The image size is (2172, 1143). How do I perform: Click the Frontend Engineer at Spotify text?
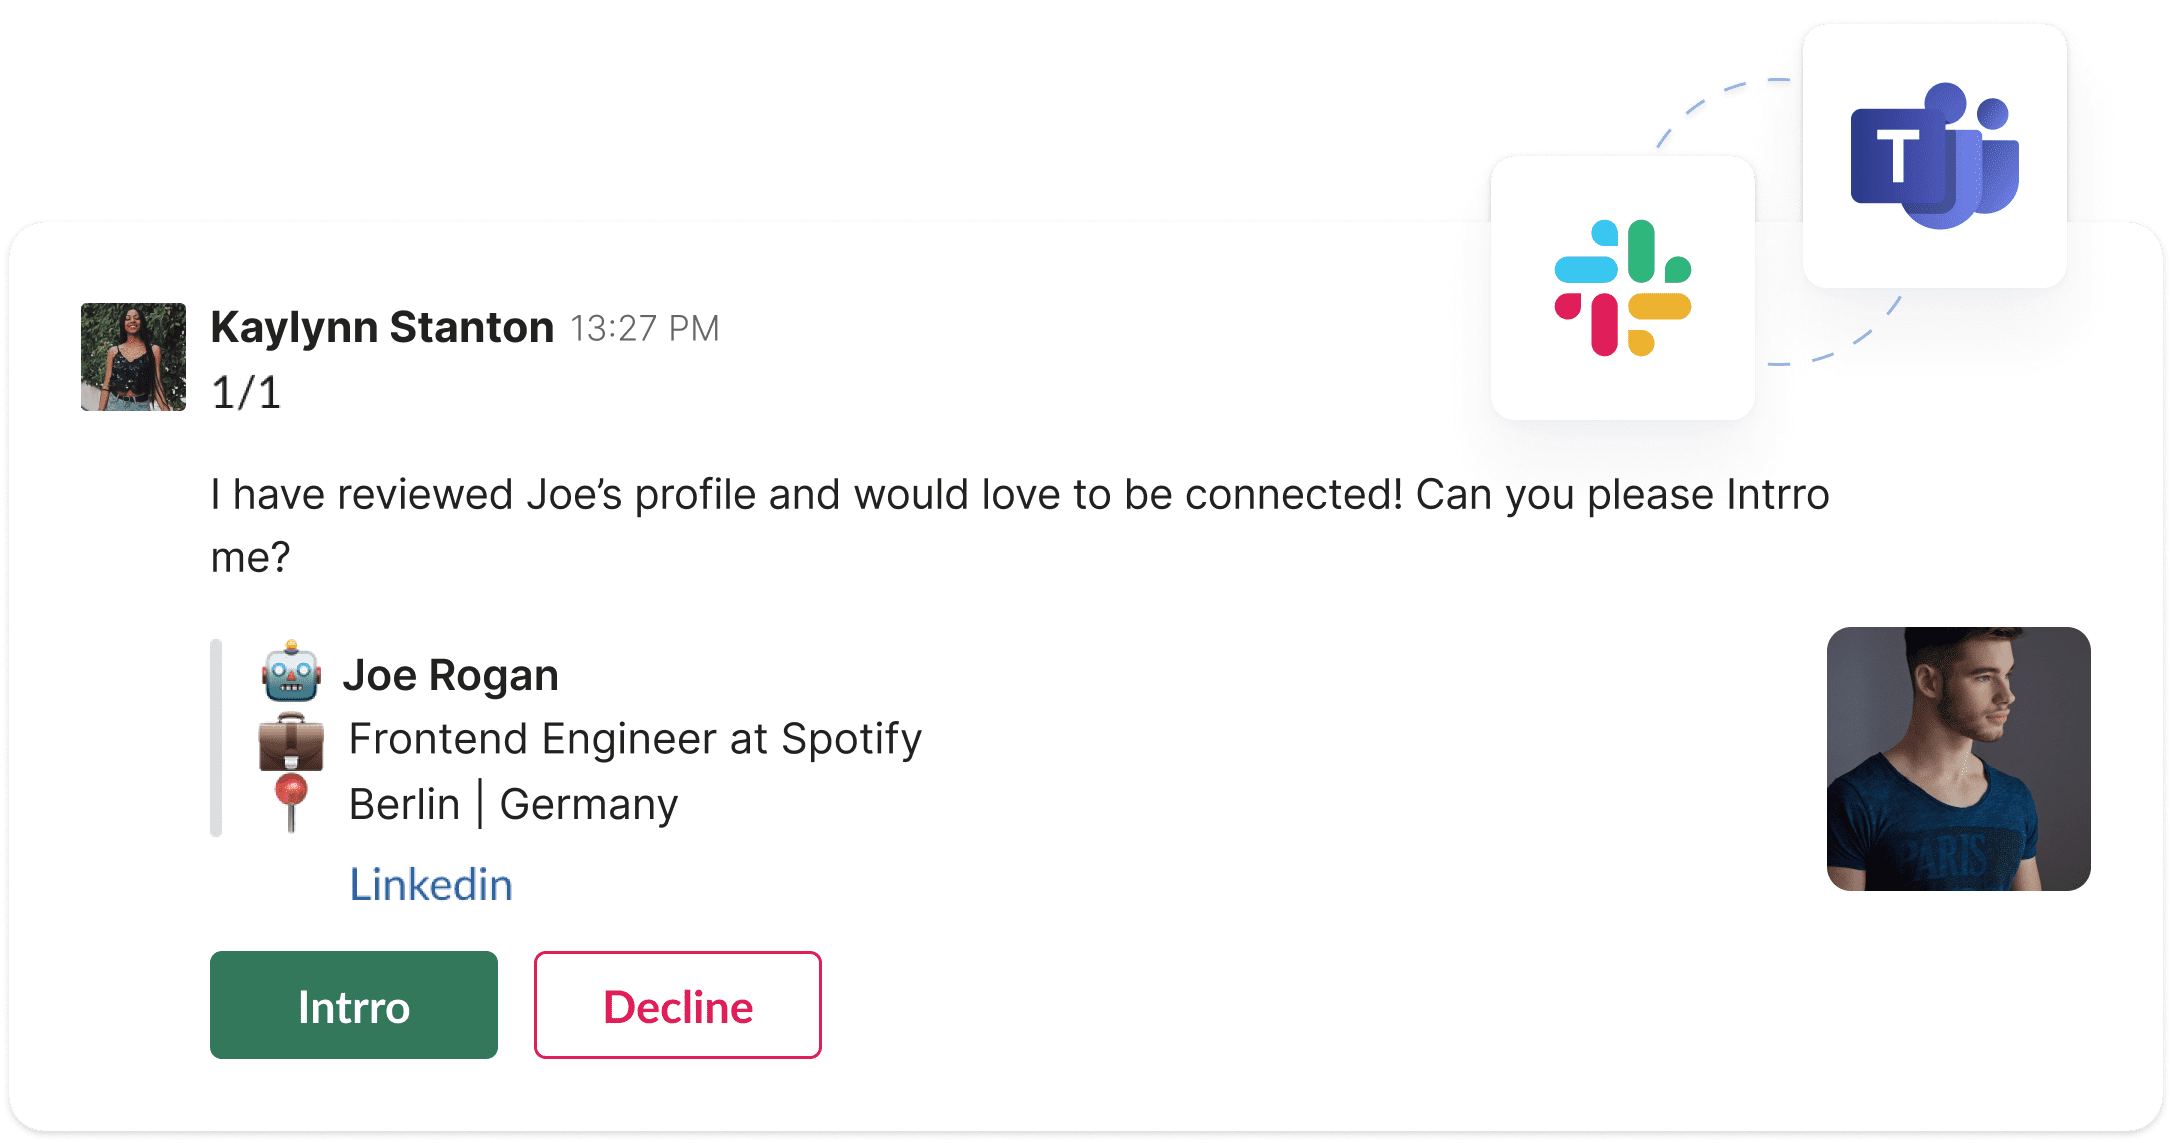pos(635,740)
